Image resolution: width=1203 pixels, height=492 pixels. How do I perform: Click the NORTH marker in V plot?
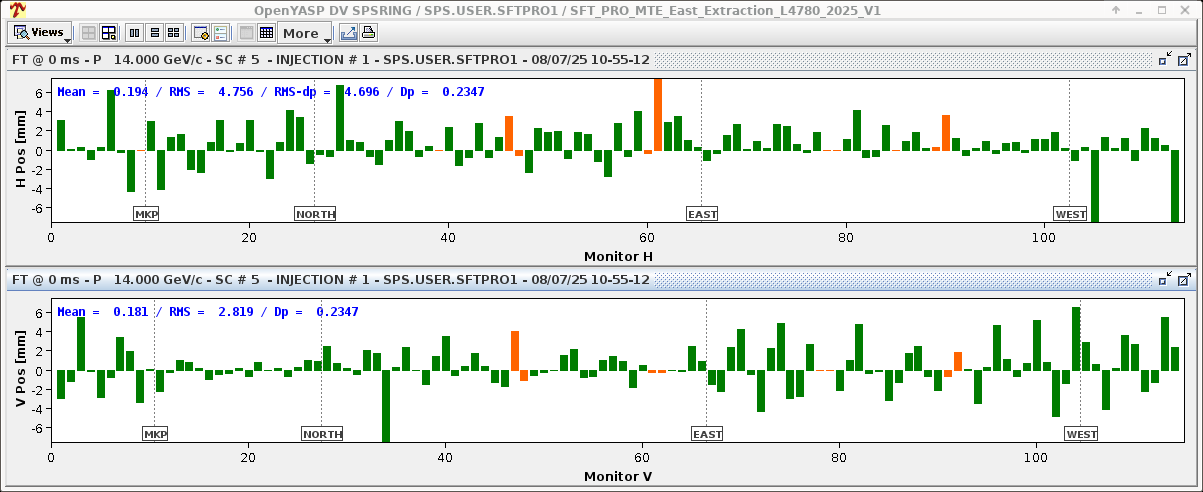(322, 434)
